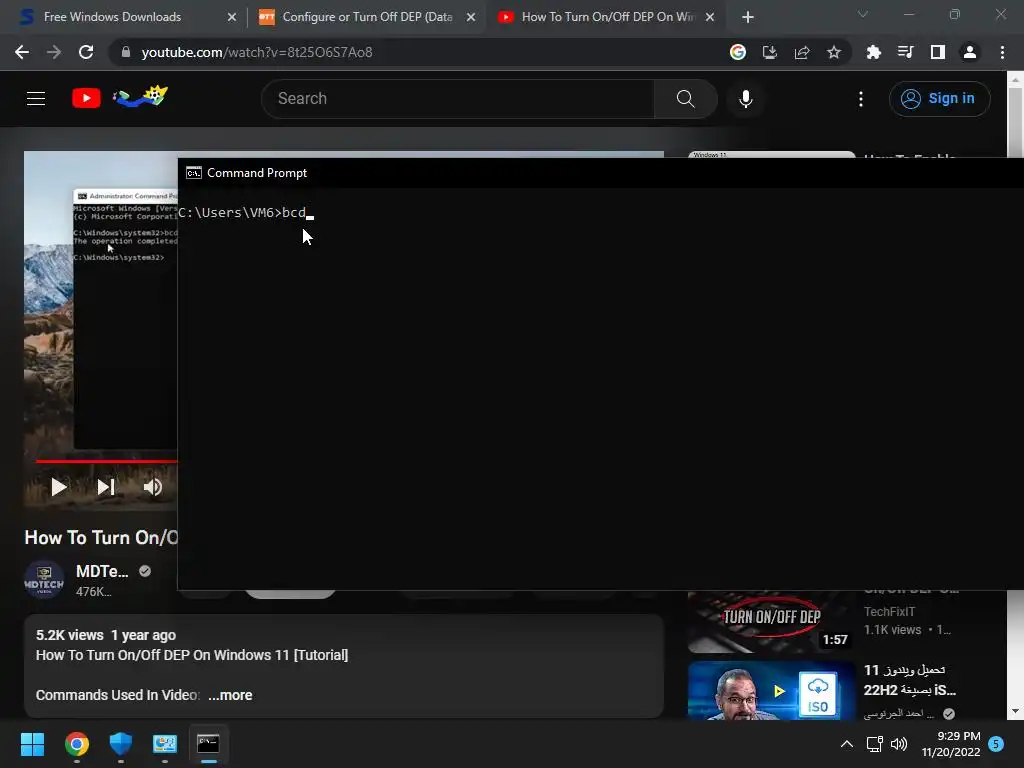The height and width of the screenshot is (768, 1024).
Task: Open the TechFixIT channel name
Action: pyautogui.click(x=889, y=612)
